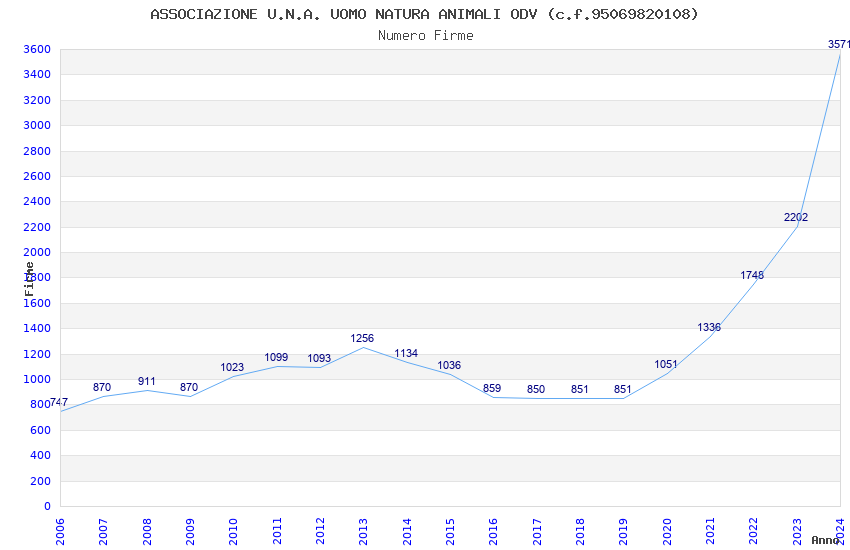
Task: Click data label 1036 for 2015
Action: click(x=449, y=365)
